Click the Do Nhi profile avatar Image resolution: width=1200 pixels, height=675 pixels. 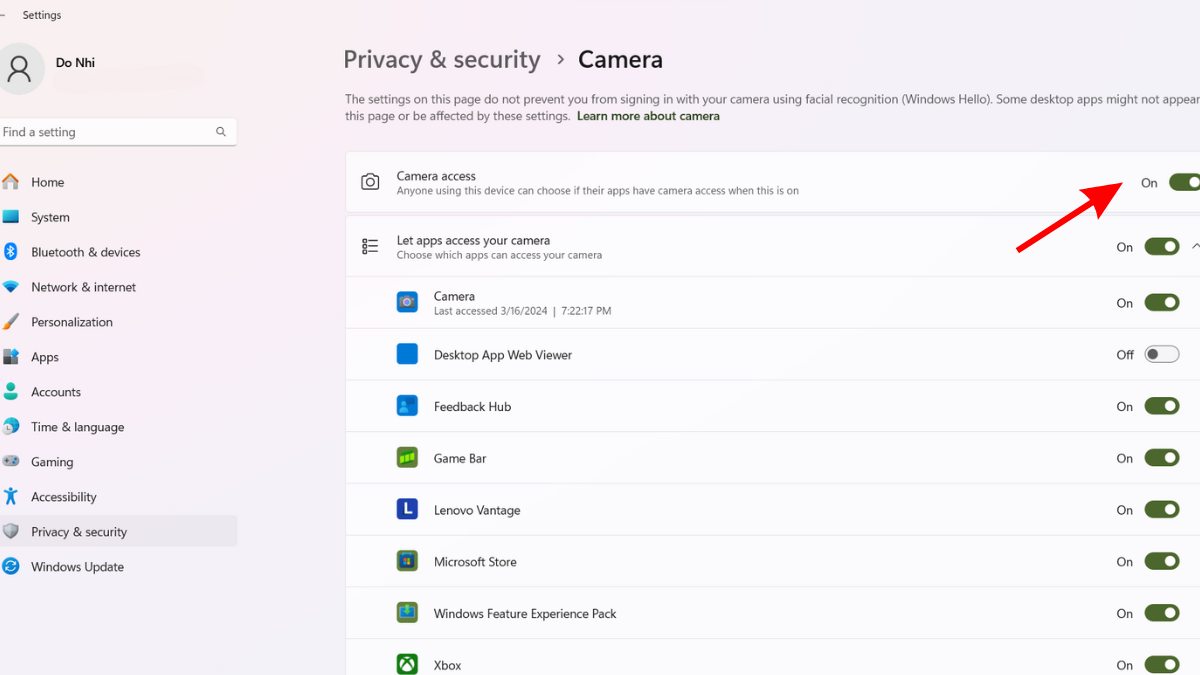[x=20, y=68]
